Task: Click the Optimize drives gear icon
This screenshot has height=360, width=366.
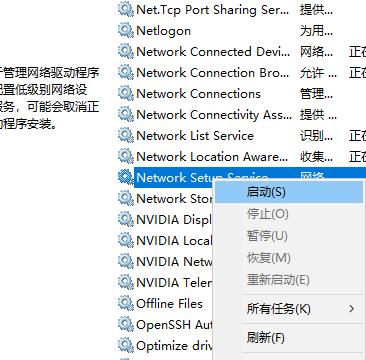Action: [126, 346]
